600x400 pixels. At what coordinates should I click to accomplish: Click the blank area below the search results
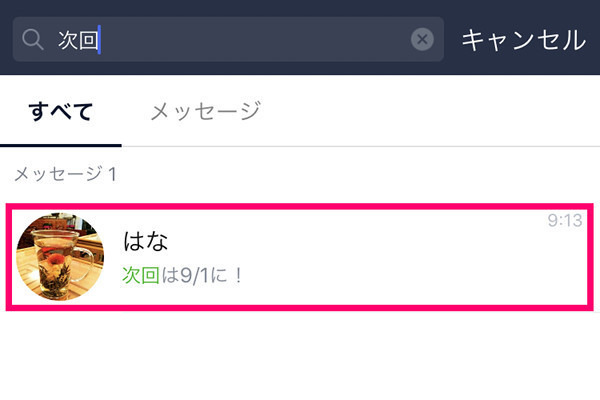[300, 356]
